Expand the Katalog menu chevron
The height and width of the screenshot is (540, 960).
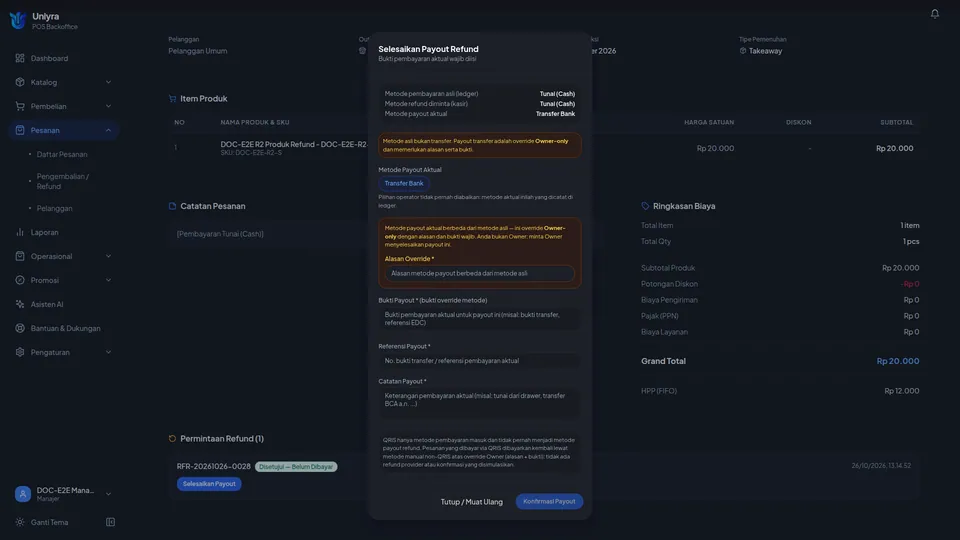coord(108,82)
